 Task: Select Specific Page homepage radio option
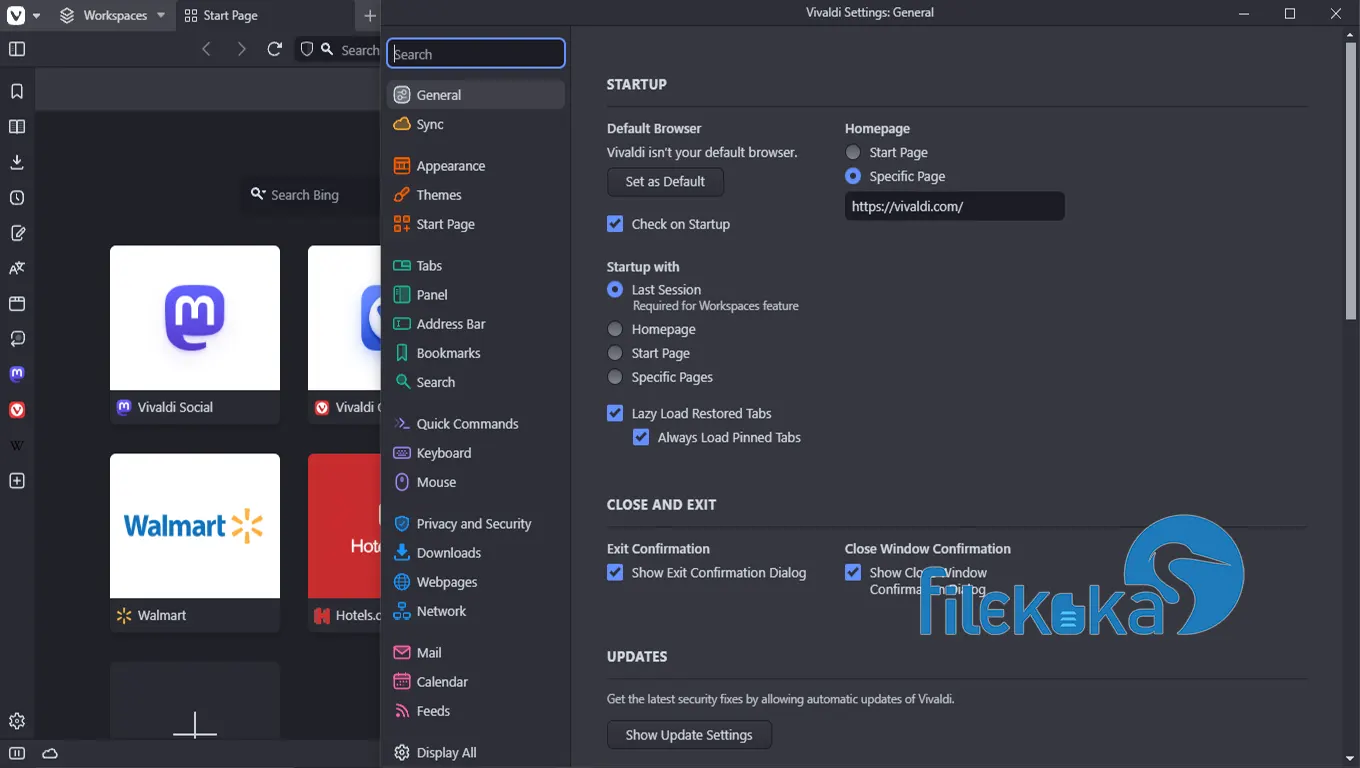coord(853,176)
